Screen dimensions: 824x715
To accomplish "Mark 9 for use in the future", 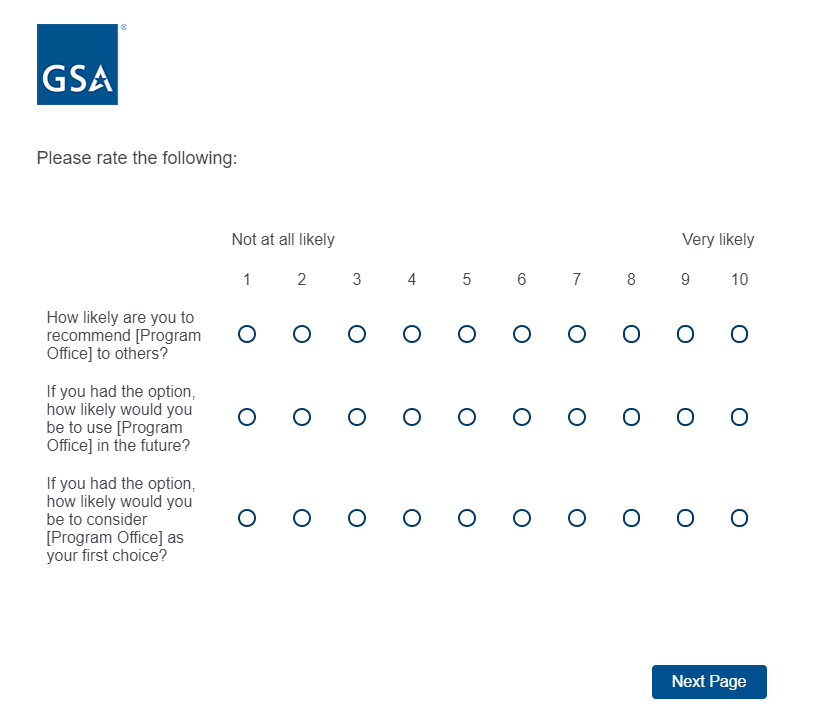I will (x=685, y=416).
